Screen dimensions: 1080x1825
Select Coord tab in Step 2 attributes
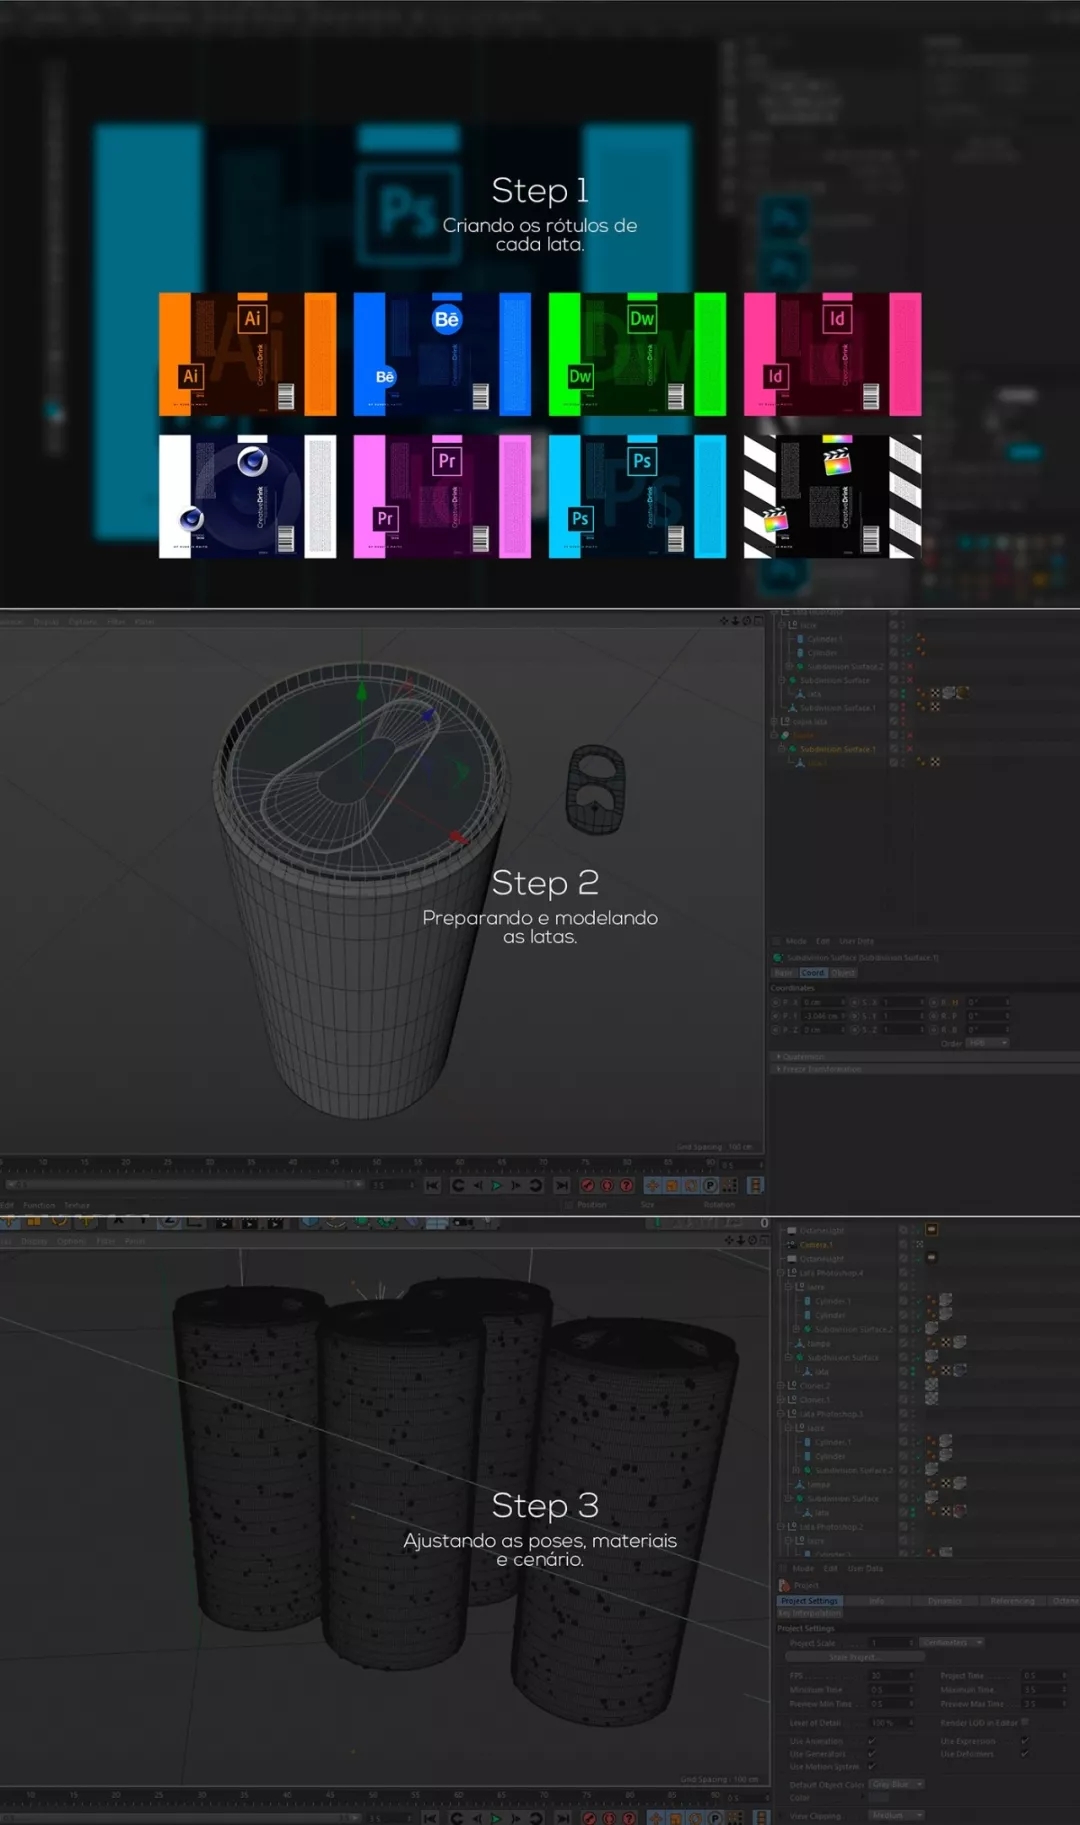(x=813, y=972)
